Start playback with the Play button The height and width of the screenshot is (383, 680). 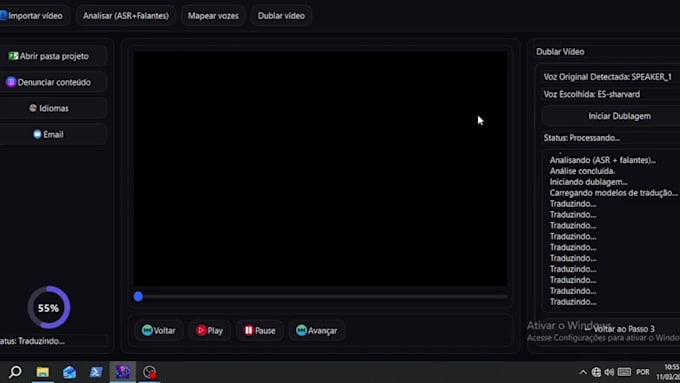tap(209, 331)
